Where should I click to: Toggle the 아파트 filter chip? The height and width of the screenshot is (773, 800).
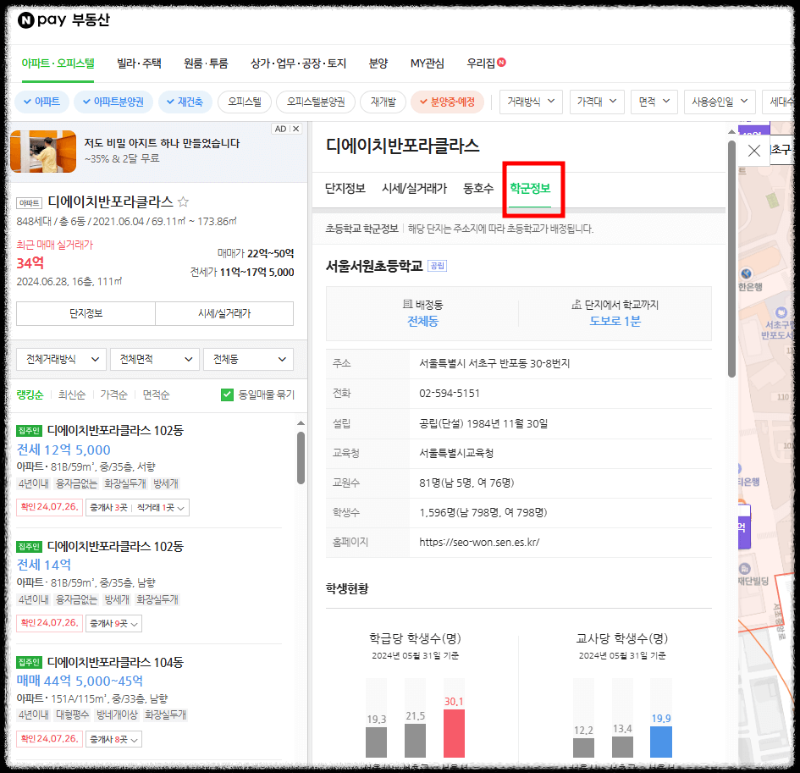42,102
